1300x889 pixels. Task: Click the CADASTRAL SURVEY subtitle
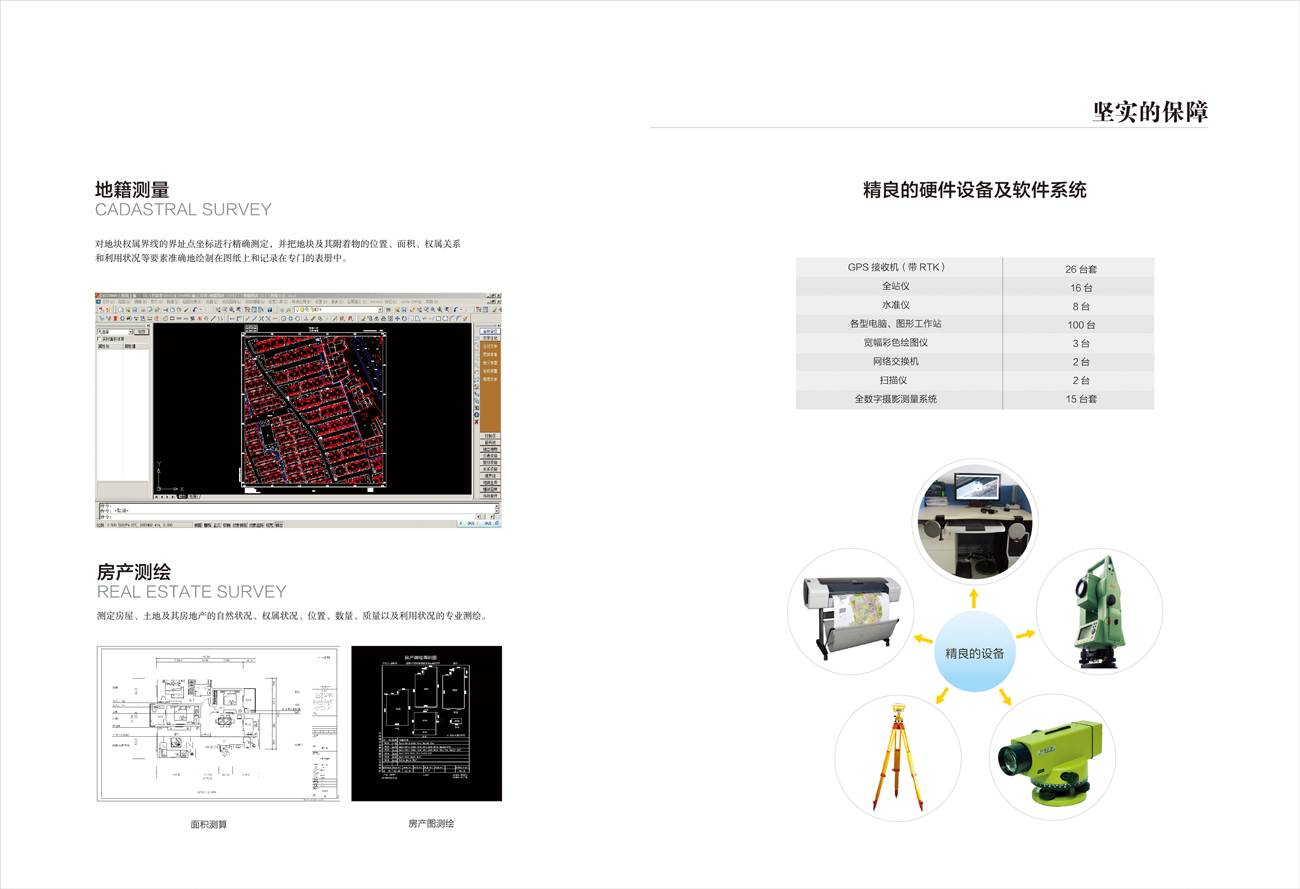[x=183, y=210]
